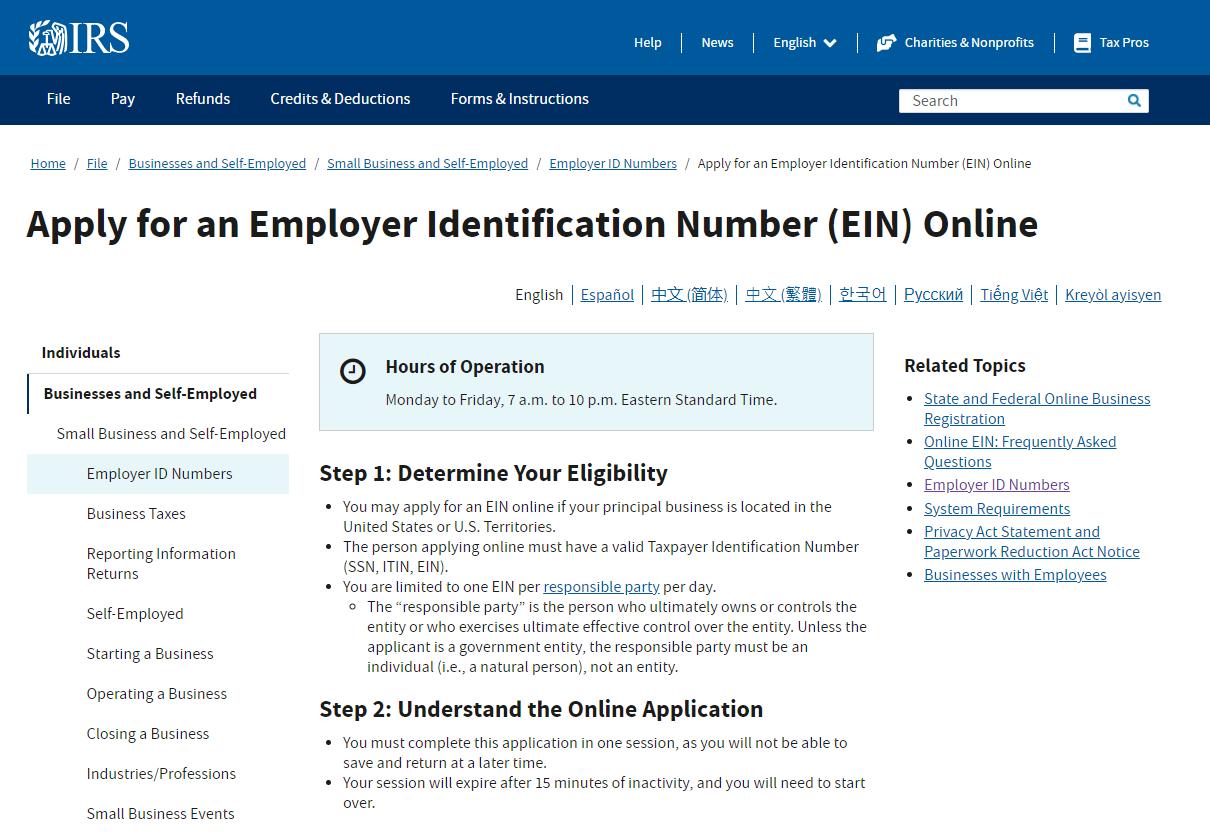Open Businesses with Employees related topic
Image resolution: width=1210 pixels, height=832 pixels.
[x=1015, y=575]
